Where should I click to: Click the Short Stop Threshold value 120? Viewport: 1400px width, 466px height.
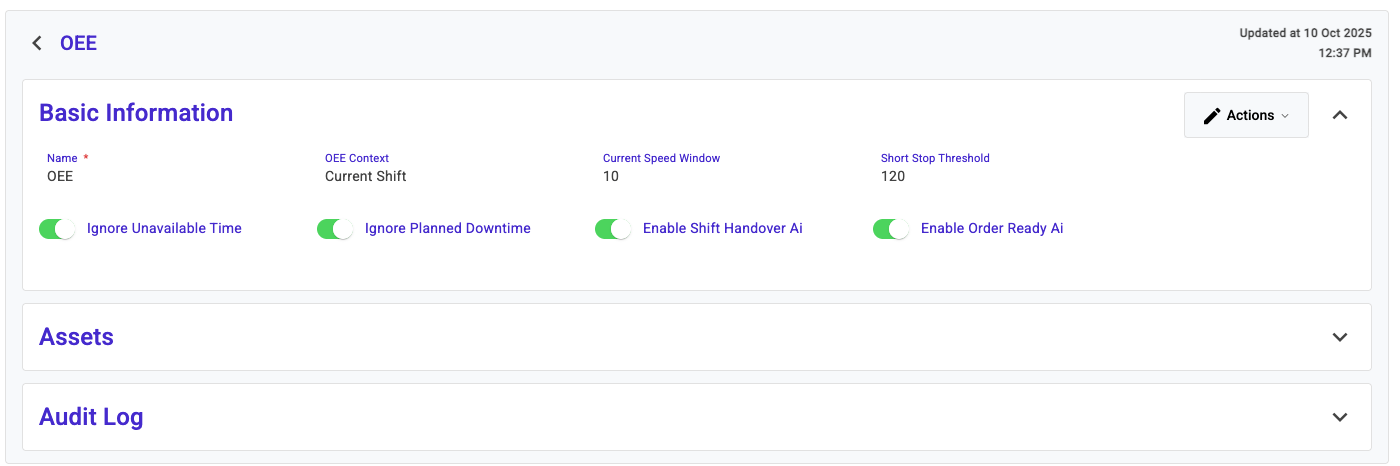tap(893, 176)
